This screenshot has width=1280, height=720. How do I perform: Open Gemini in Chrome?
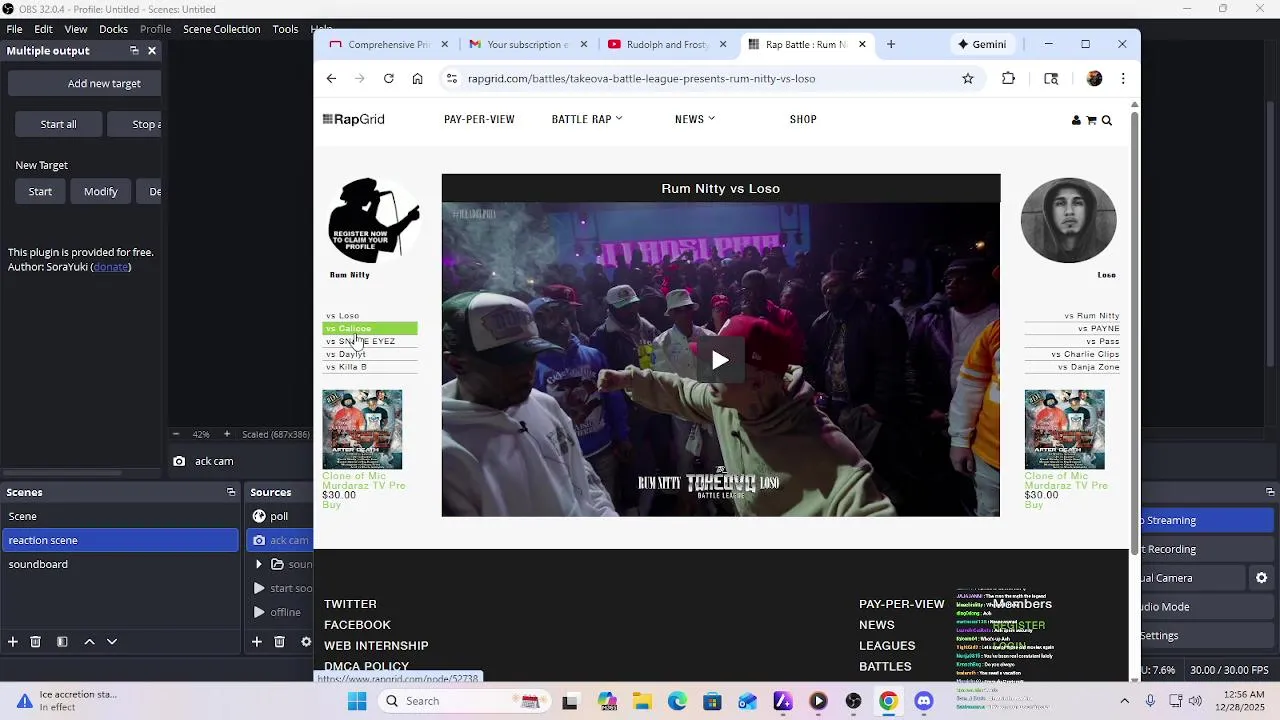click(x=982, y=44)
